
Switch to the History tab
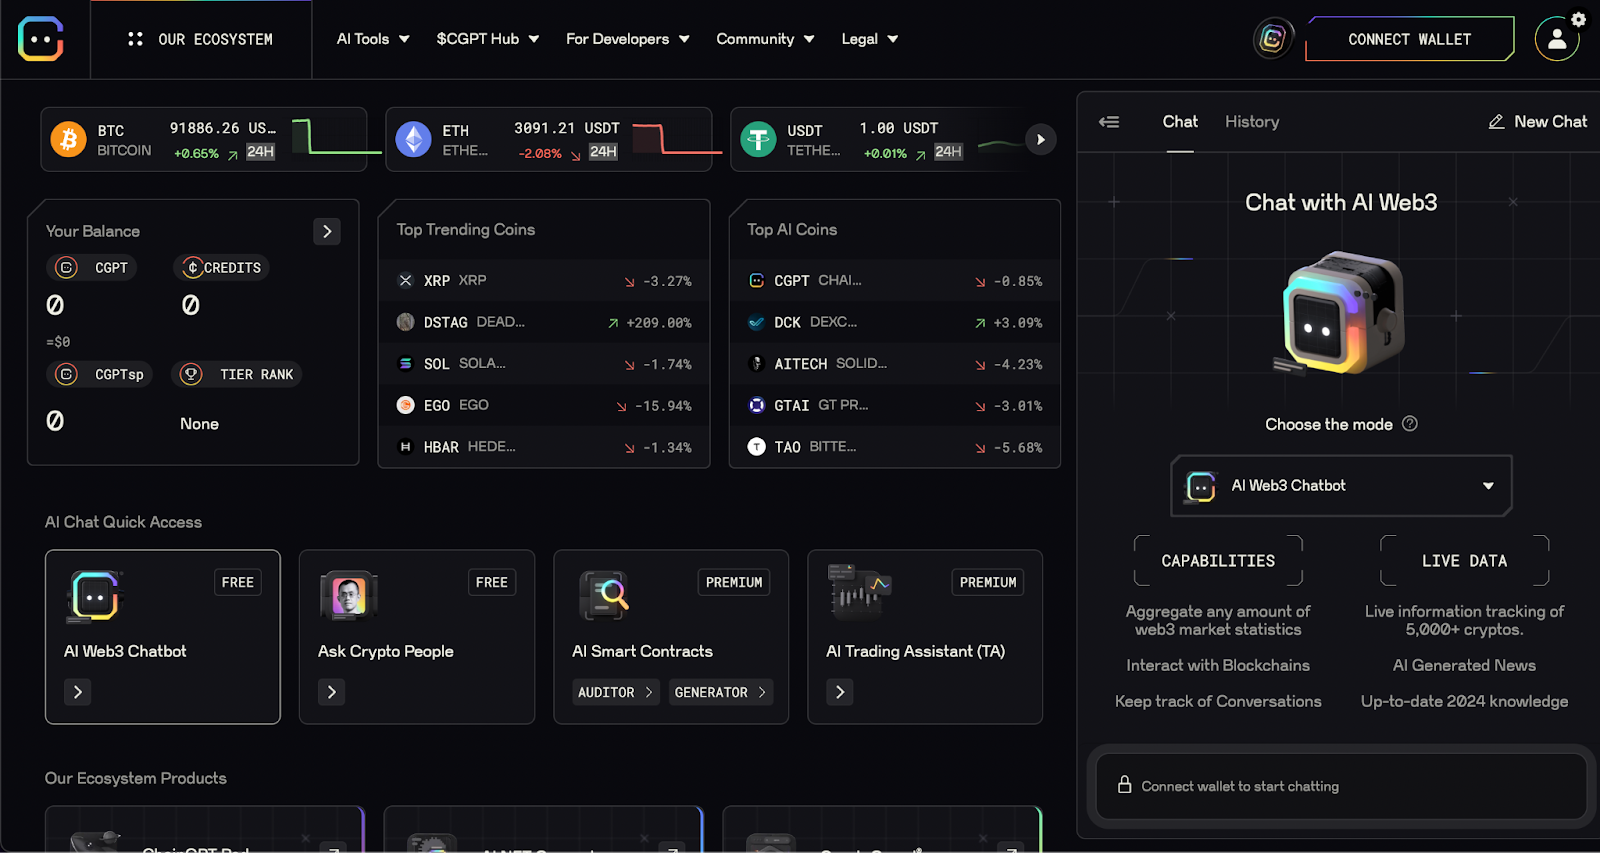coord(1252,122)
